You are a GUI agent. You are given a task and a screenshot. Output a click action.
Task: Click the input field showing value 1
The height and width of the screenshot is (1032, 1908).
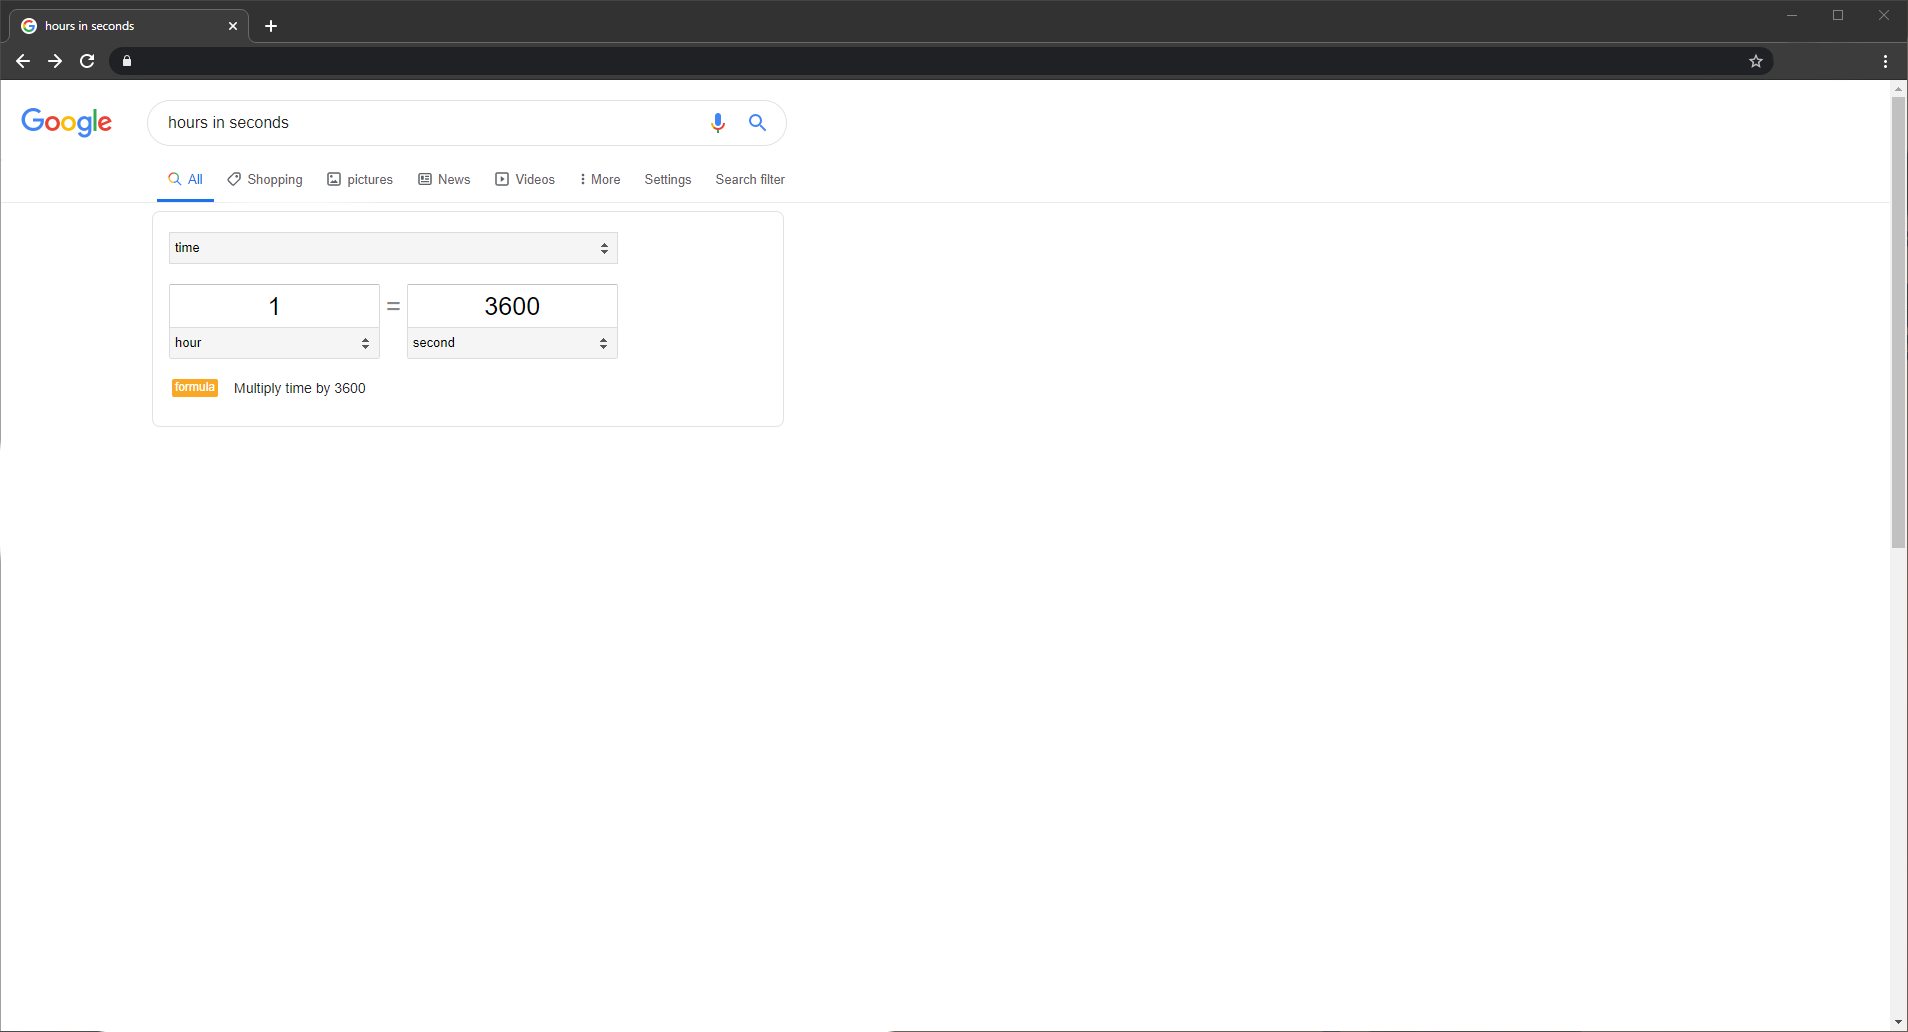click(x=274, y=306)
